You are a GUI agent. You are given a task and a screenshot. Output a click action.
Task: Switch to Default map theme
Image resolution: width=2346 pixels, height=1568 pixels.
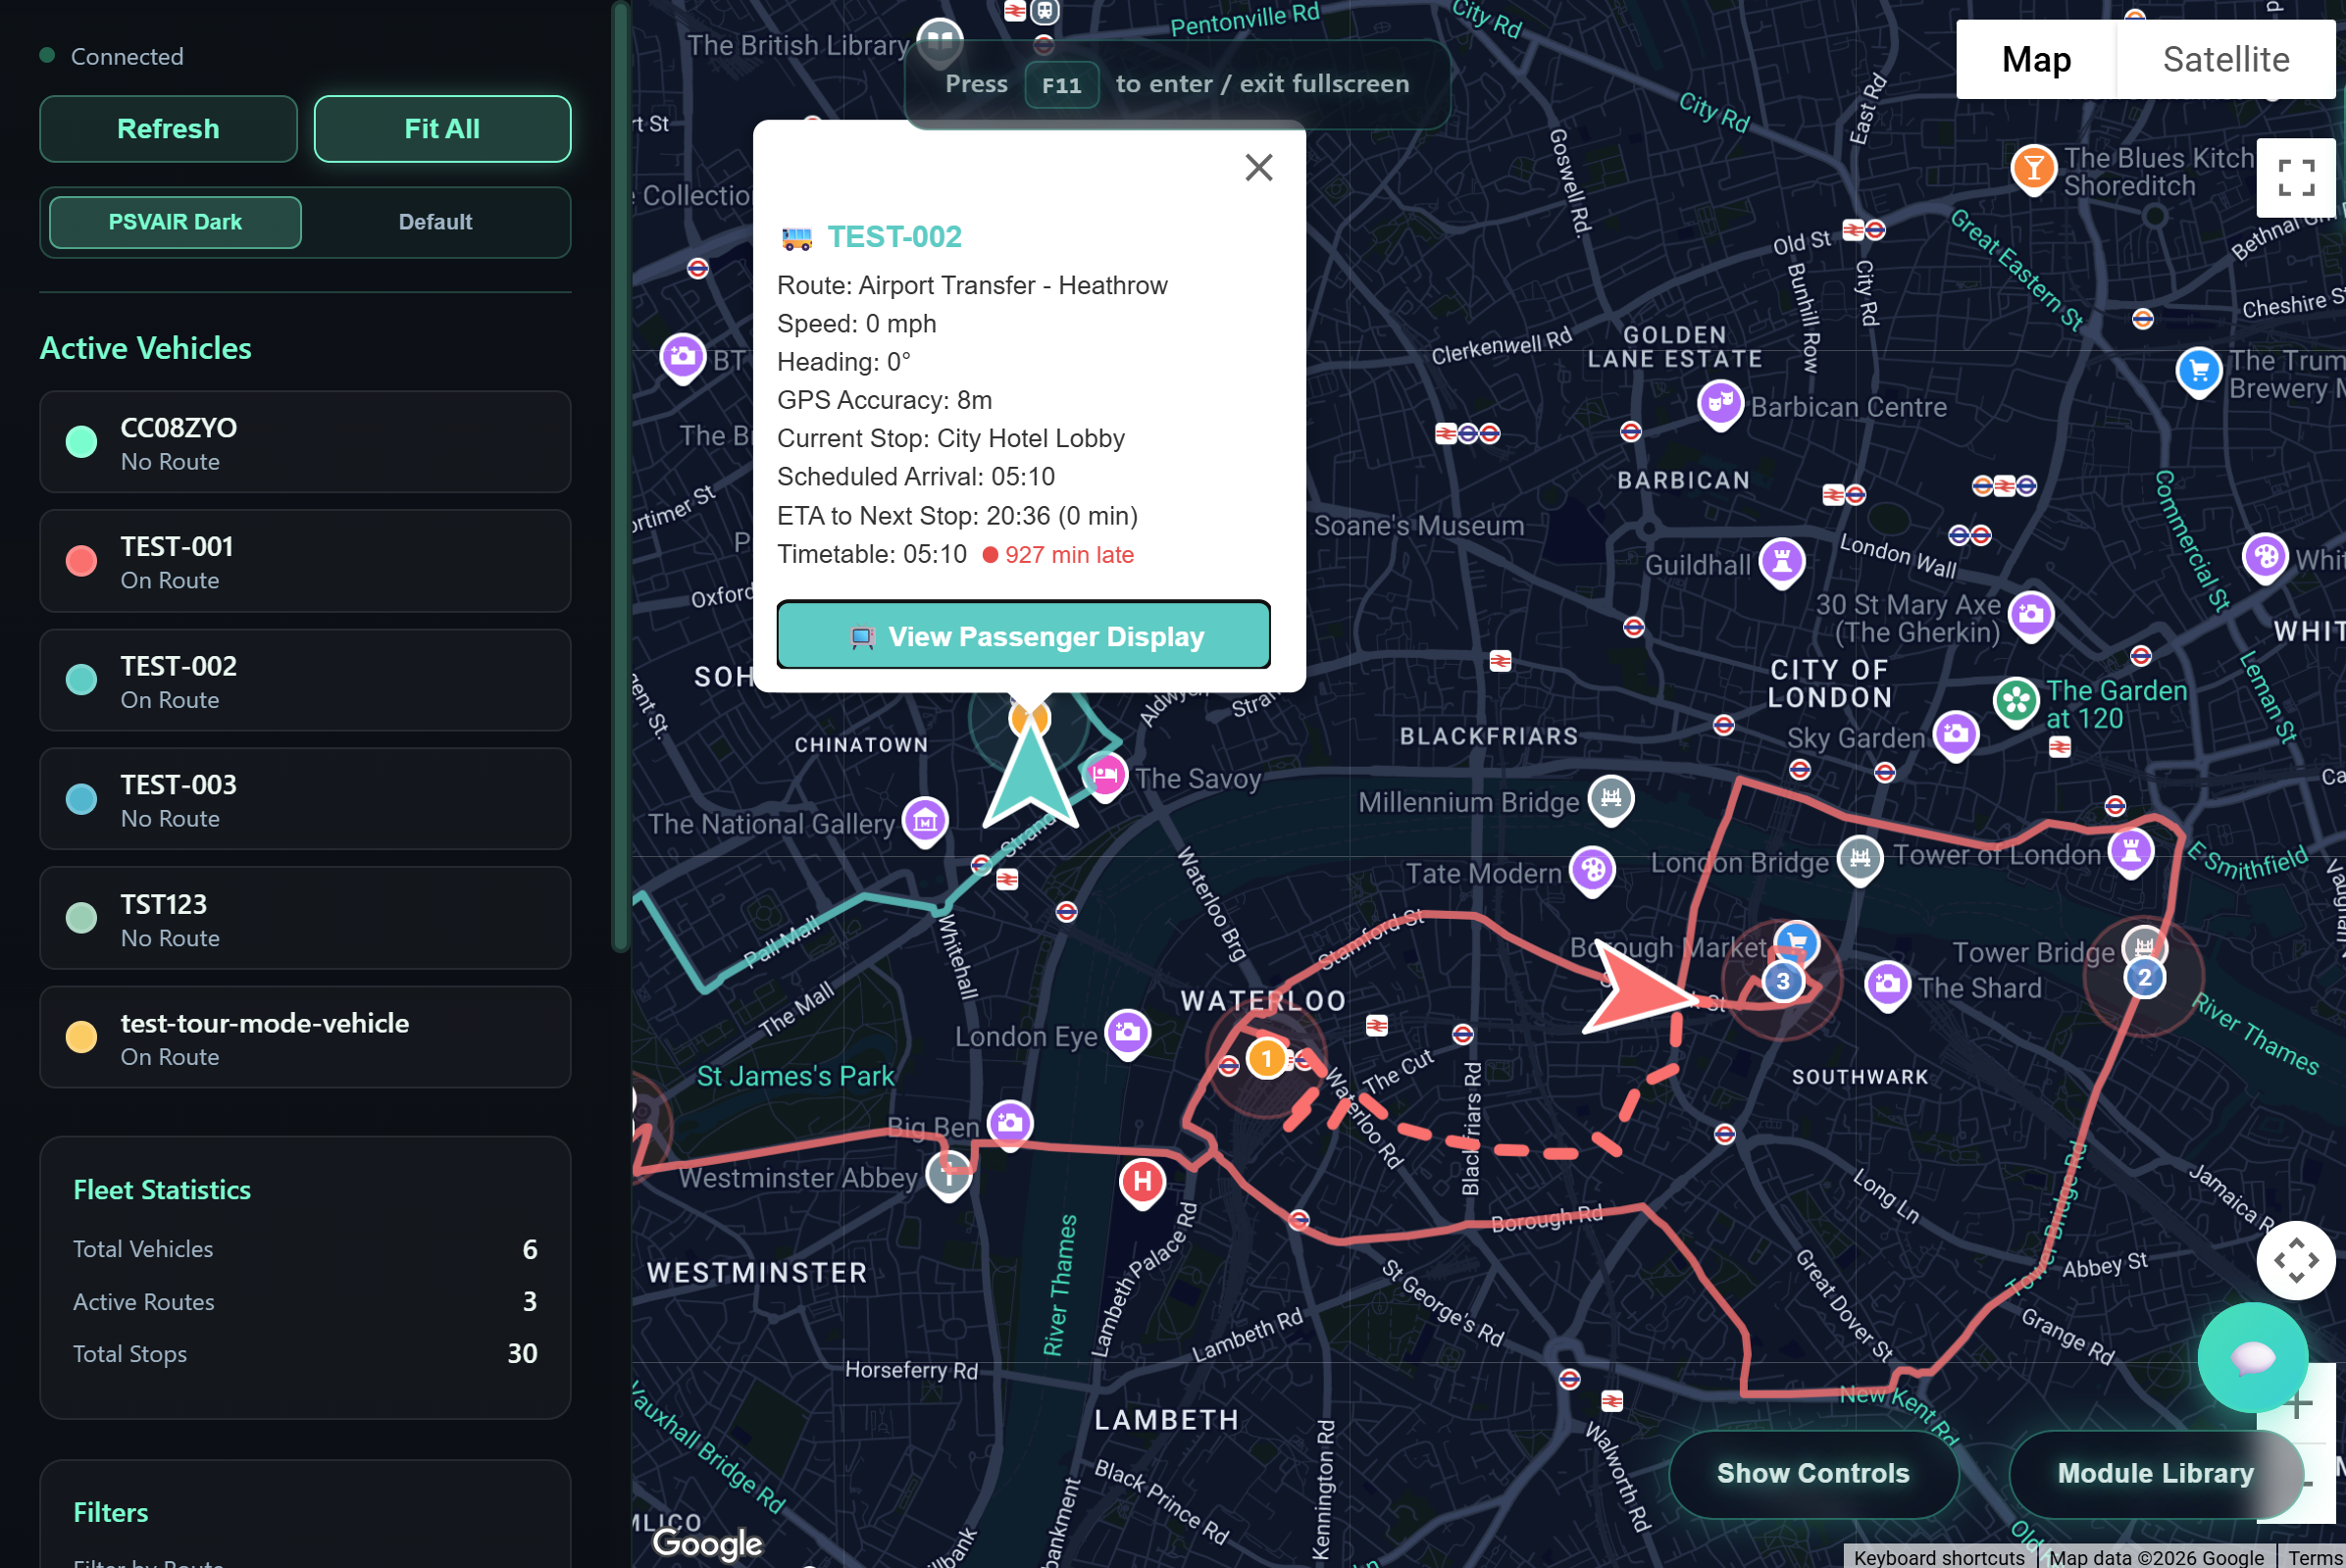435,222
